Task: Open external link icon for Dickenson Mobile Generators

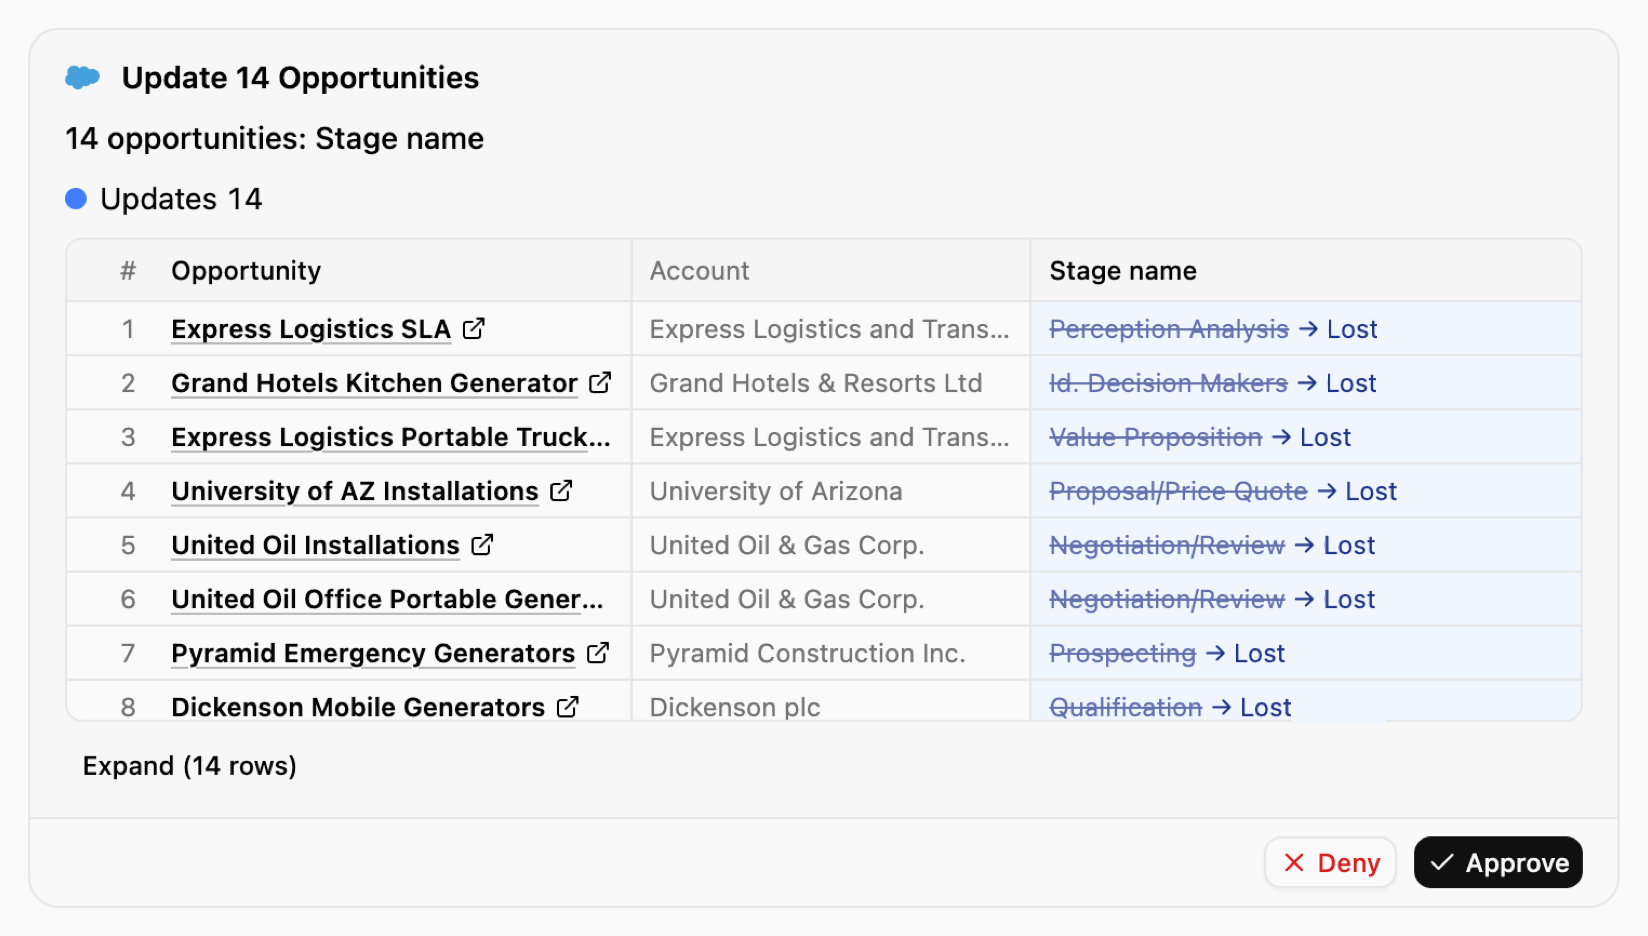Action: point(567,706)
